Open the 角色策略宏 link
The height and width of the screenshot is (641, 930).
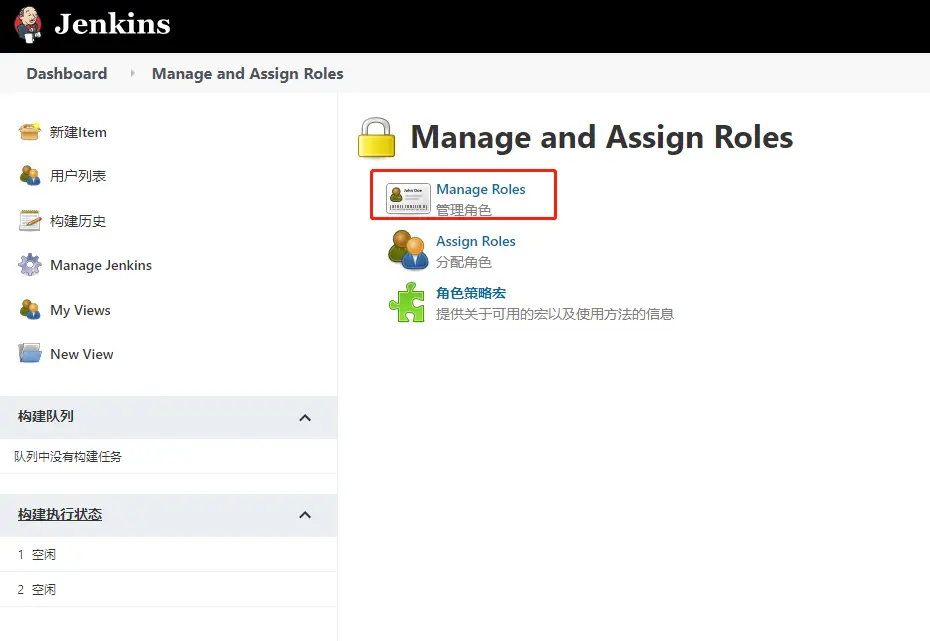coord(470,293)
